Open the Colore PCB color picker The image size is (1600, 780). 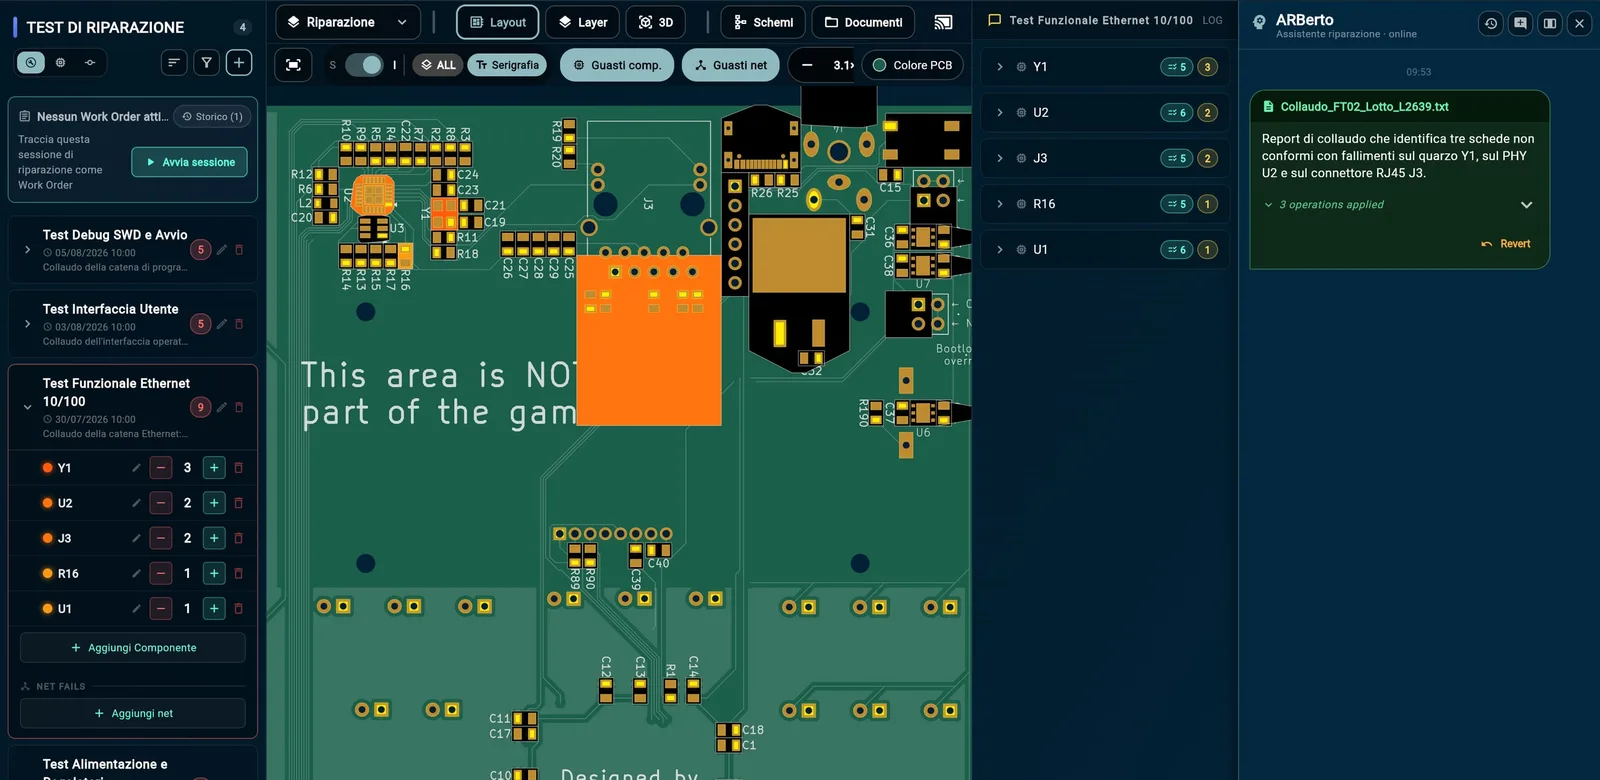click(x=912, y=65)
